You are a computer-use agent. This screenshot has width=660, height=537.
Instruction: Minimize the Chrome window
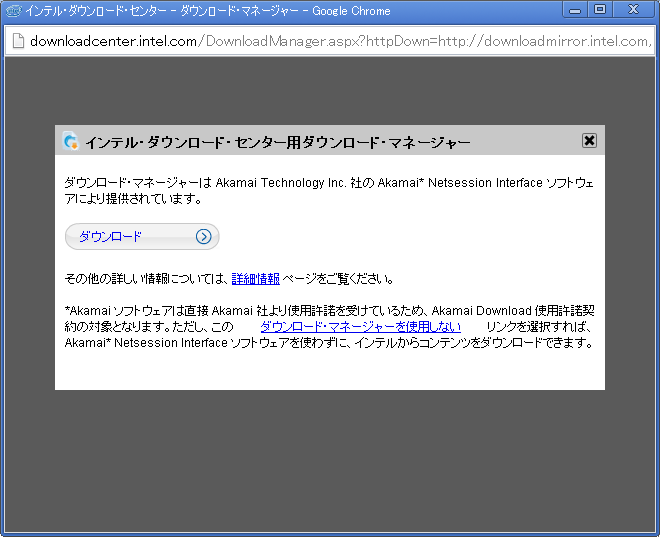coord(575,10)
